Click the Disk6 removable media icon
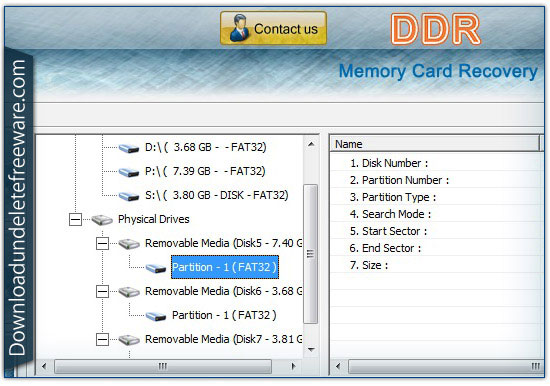The width and height of the screenshot is (550, 386). click(129, 292)
